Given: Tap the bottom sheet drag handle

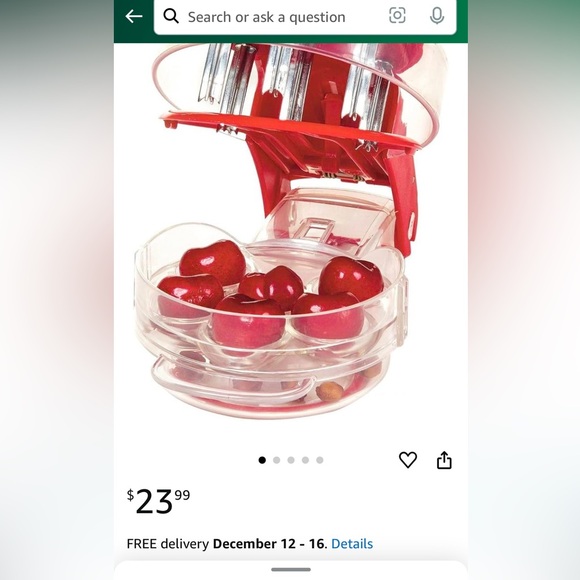Looking at the screenshot, I should click(x=291, y=570).
